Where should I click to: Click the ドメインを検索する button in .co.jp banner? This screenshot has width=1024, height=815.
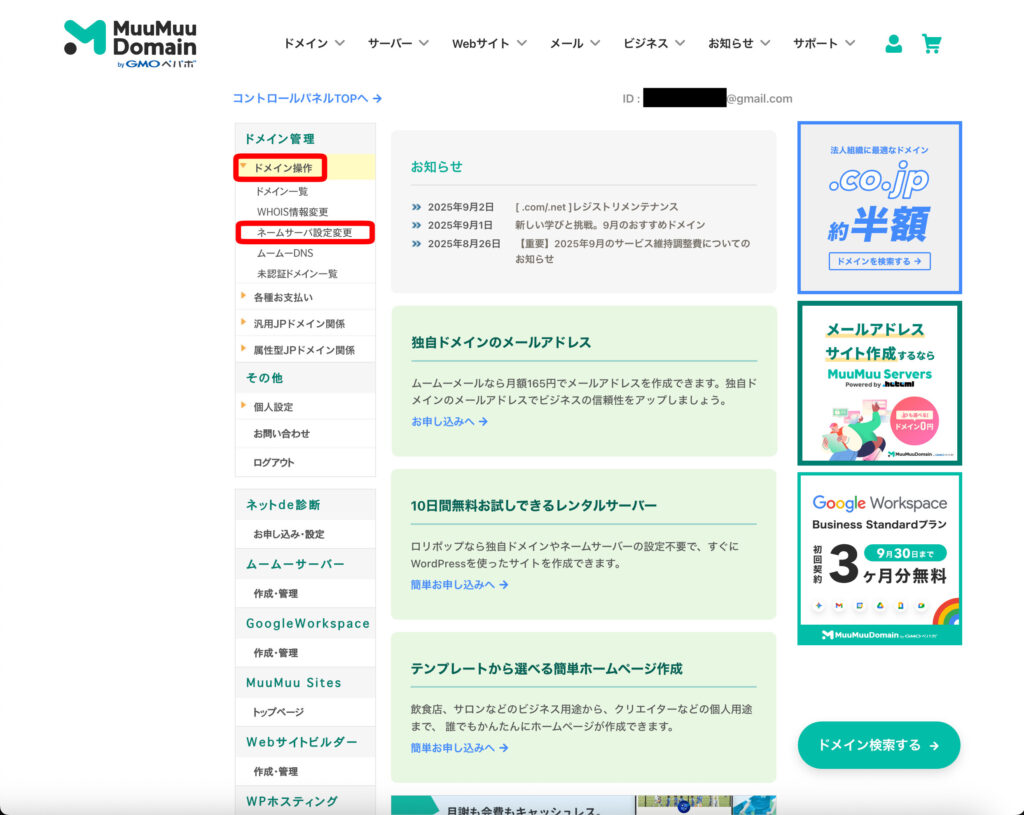879,261
